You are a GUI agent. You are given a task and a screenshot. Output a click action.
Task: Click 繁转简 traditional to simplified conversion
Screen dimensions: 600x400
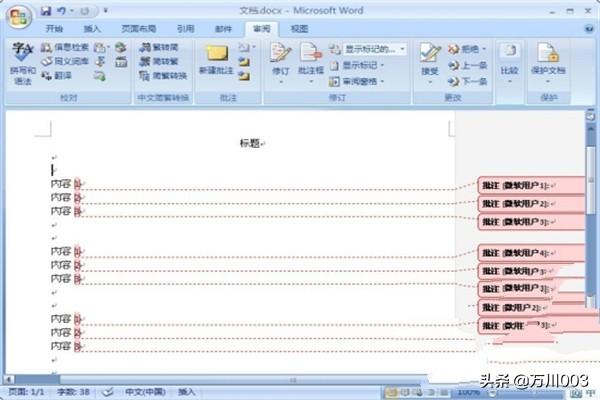coord(159,47)
